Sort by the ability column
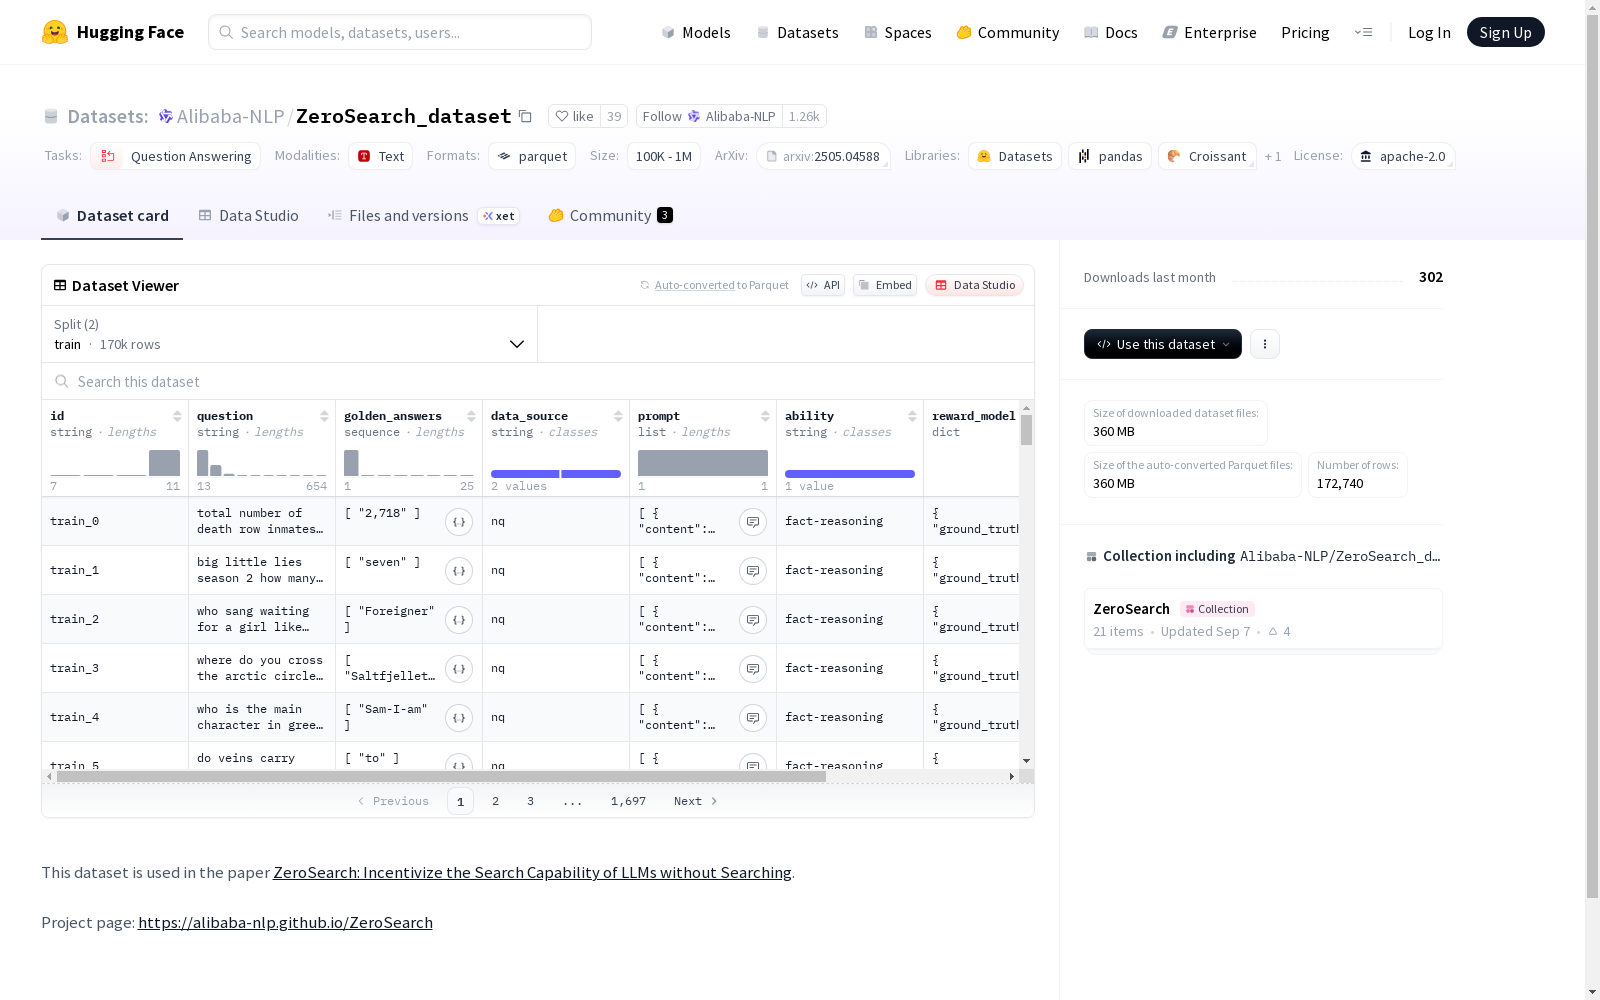The height and width of the screenshot is (1000, 1600). coord(912,416)
